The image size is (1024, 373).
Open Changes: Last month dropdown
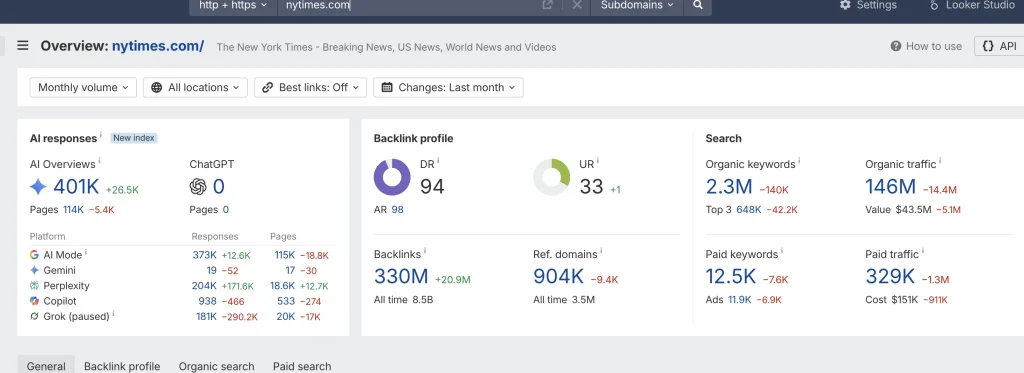(448, 88)
